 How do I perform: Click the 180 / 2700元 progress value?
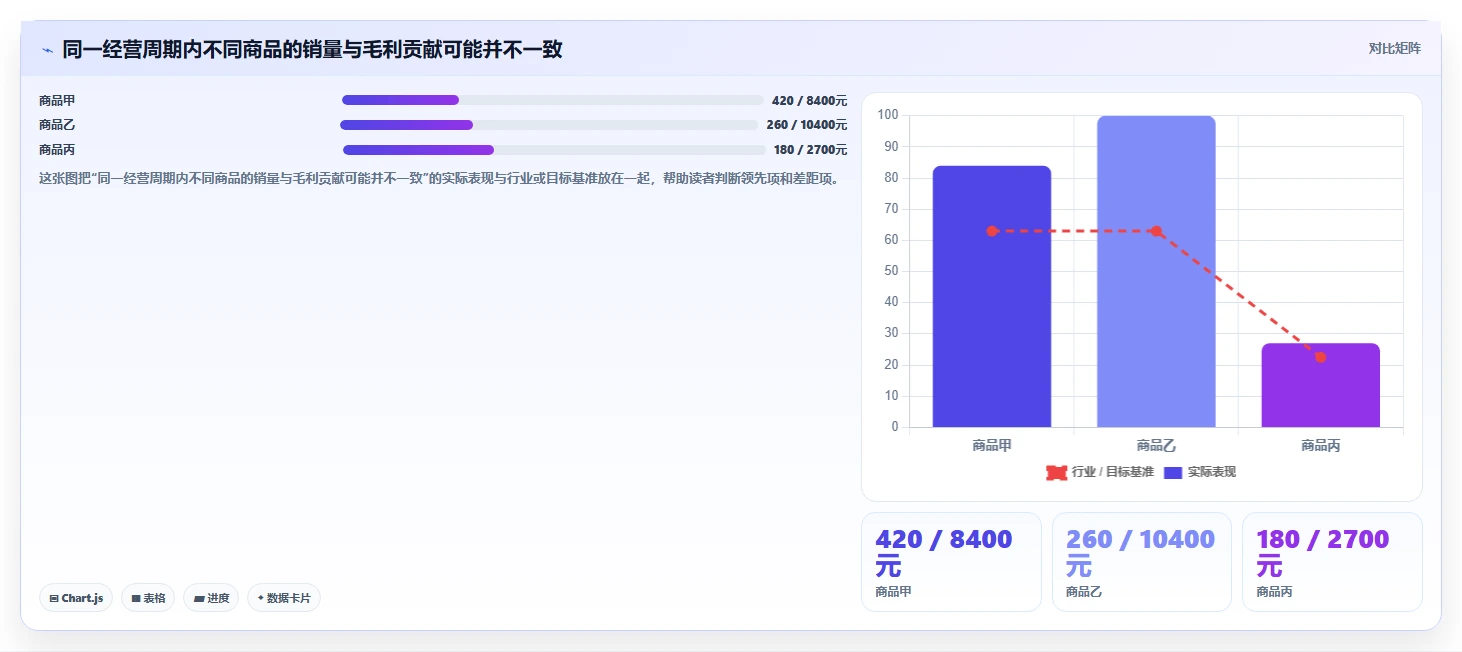click(x=810, y=150)
